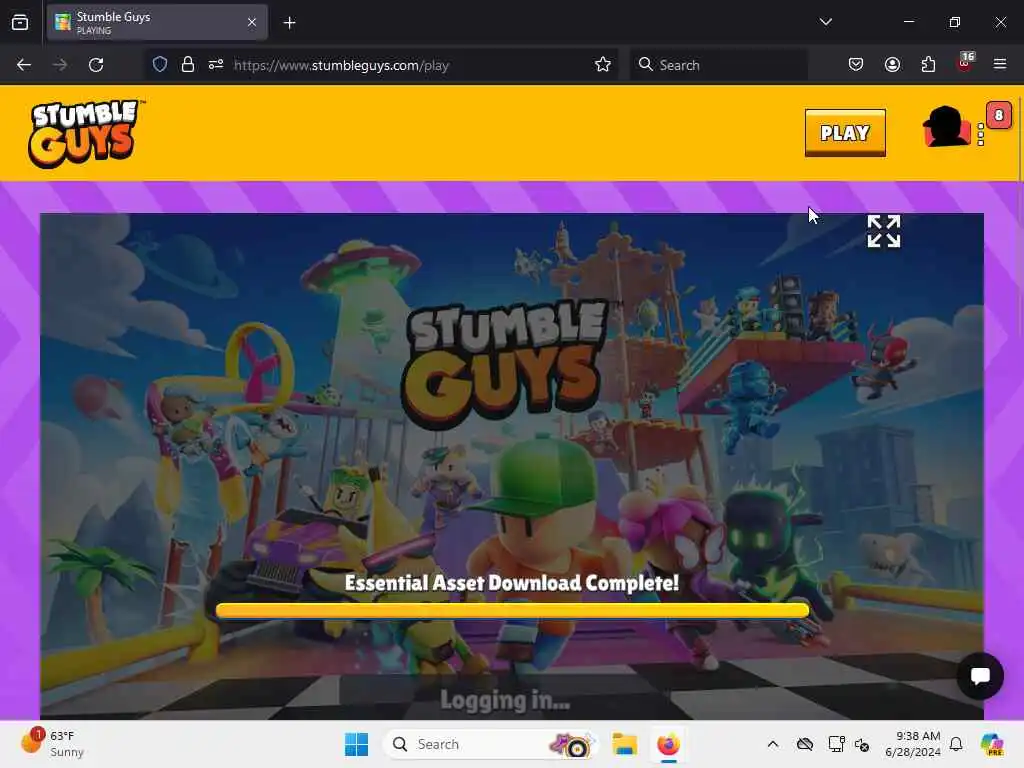Select the Stumble Guys tab
Screen dimensions: 1024x768
[157, 22]
